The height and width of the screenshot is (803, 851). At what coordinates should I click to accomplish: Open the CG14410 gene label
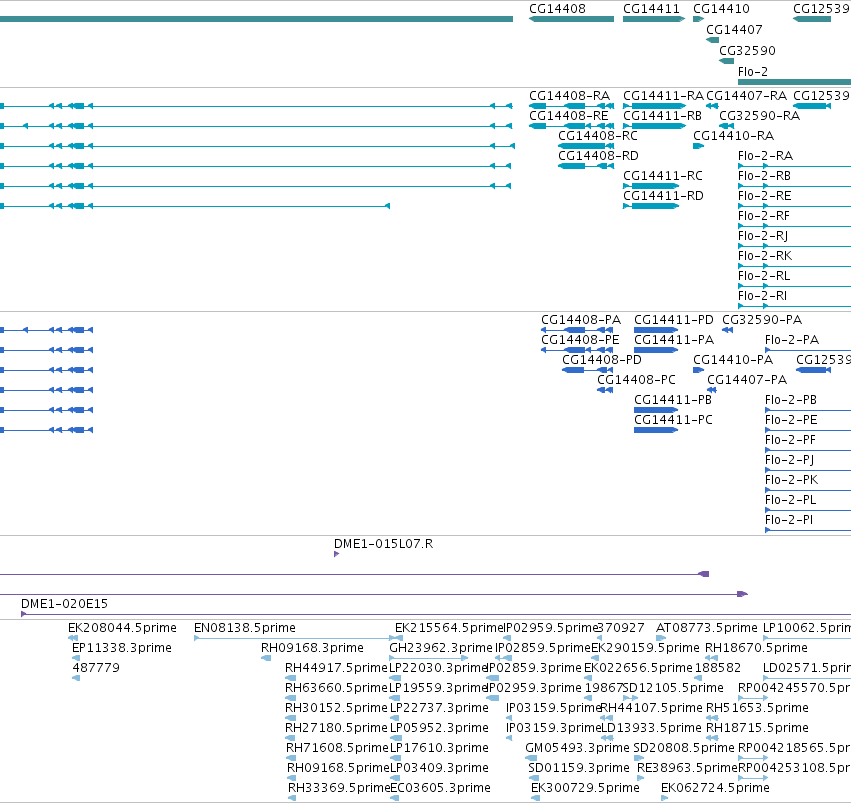721,9
